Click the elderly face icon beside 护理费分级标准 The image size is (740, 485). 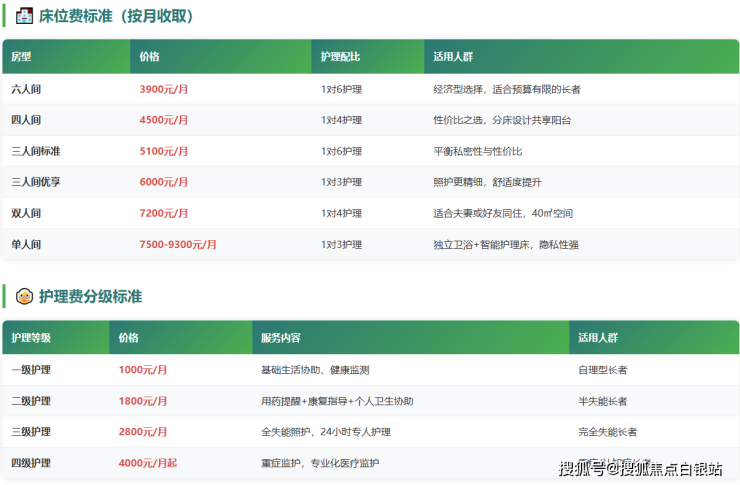tap(25, 296)
